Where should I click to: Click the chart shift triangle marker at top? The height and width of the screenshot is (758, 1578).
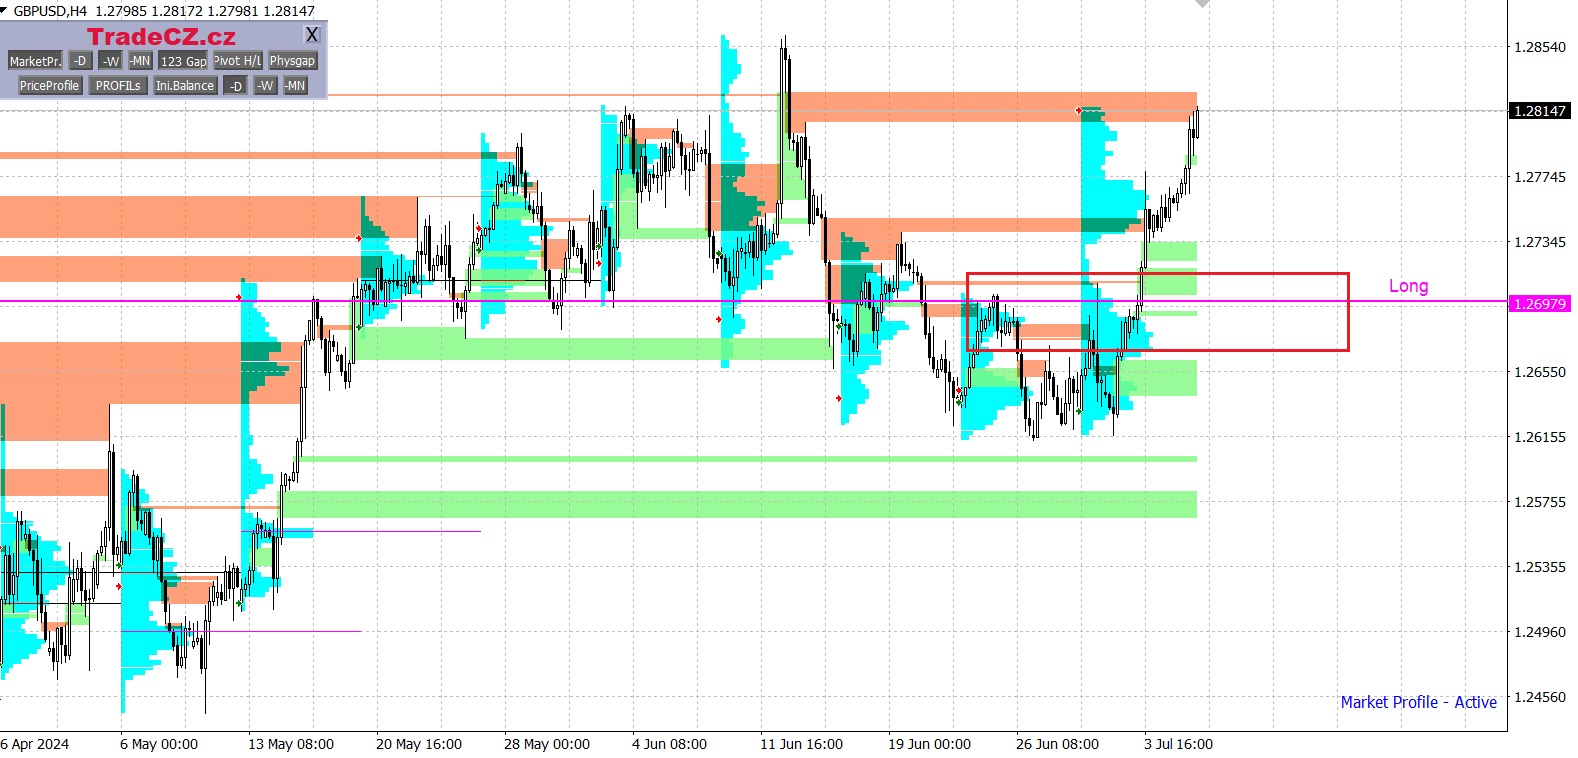(x=1202, y=4)
